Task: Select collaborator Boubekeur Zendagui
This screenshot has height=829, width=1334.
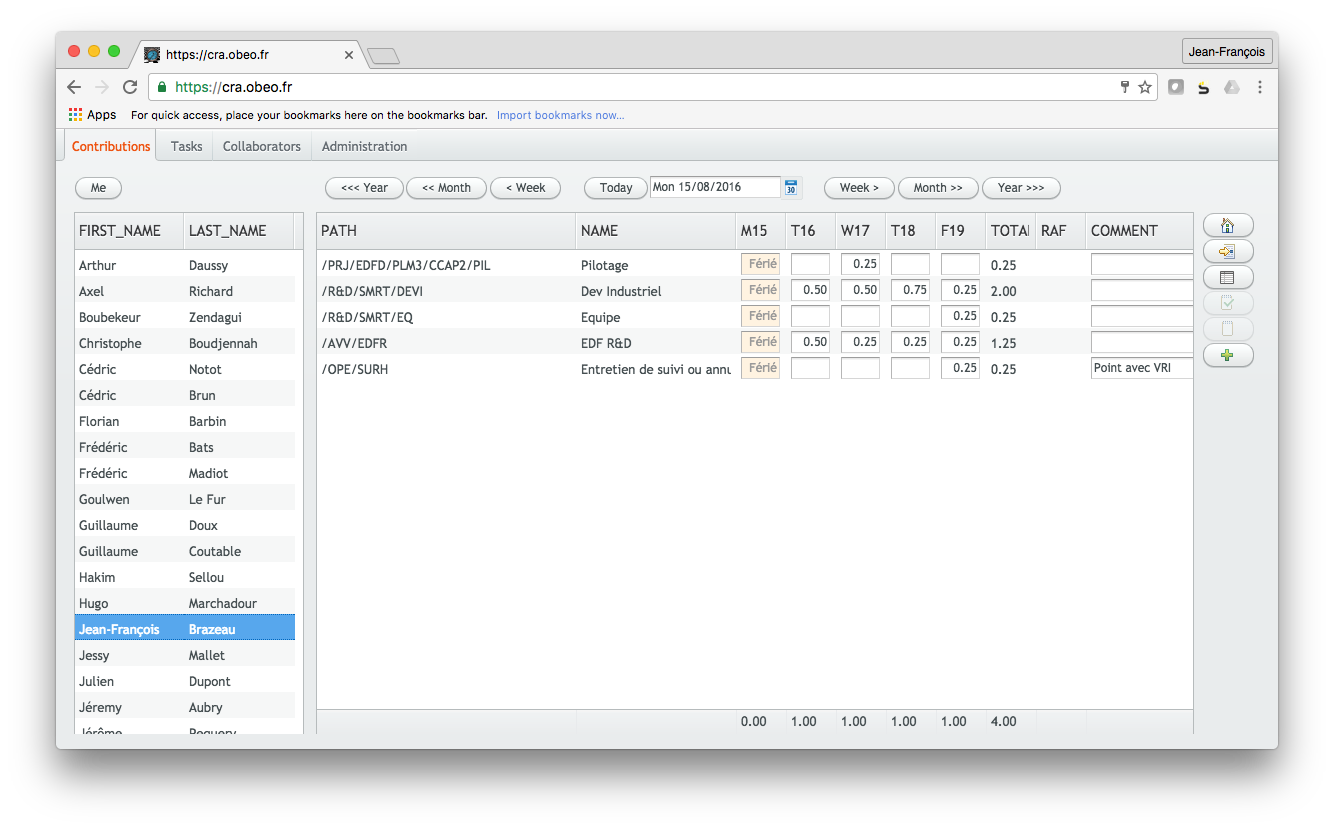Action: coord(185,317)
